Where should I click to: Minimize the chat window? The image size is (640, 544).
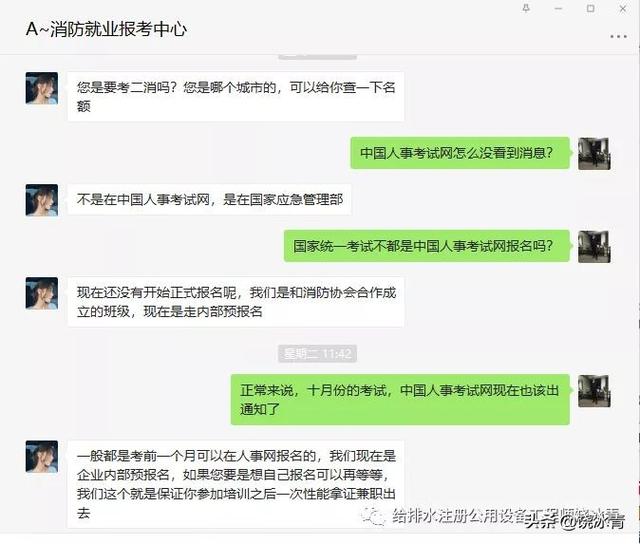[558, 8]
